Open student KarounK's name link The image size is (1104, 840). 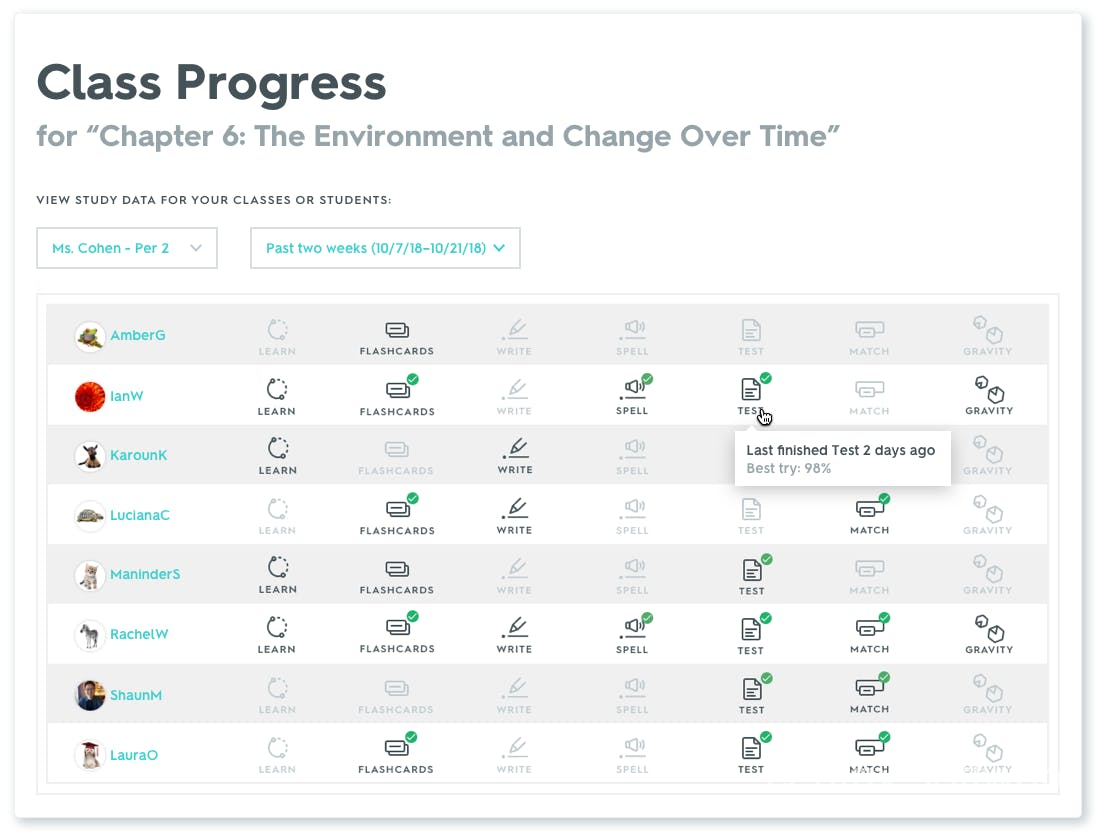point(139,456)
